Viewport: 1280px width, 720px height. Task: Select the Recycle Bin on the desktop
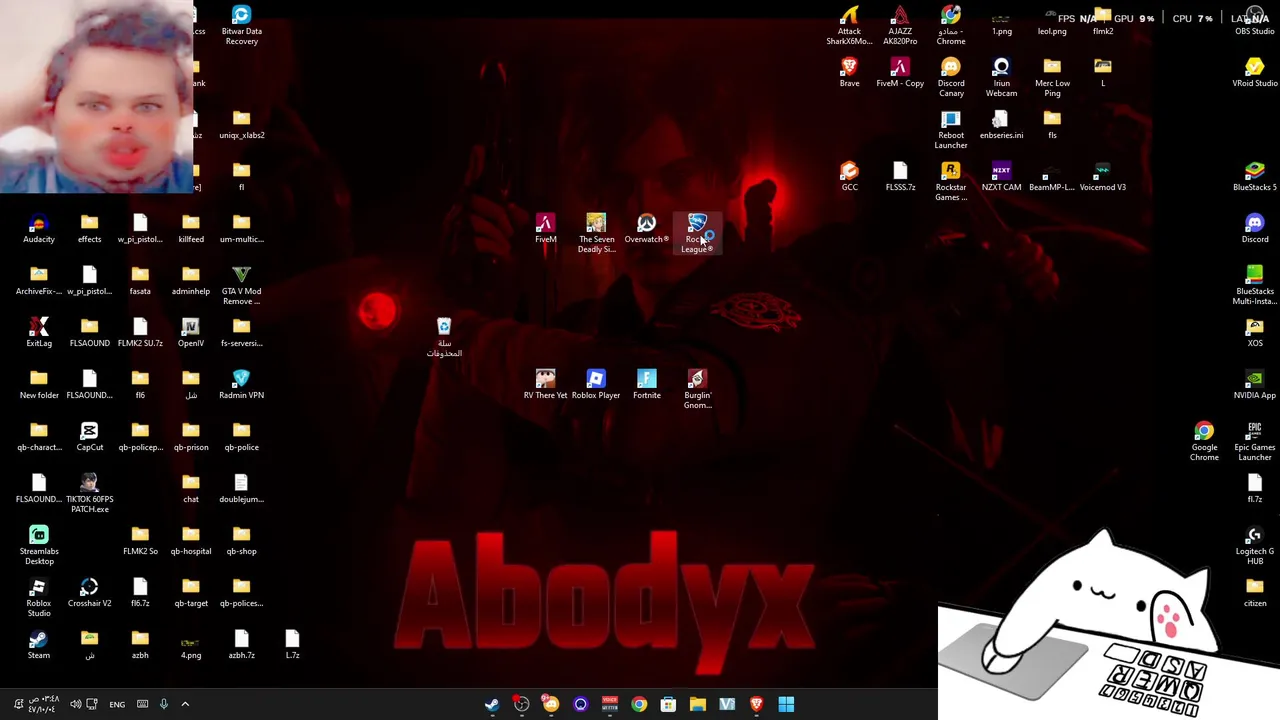point(444,338)
